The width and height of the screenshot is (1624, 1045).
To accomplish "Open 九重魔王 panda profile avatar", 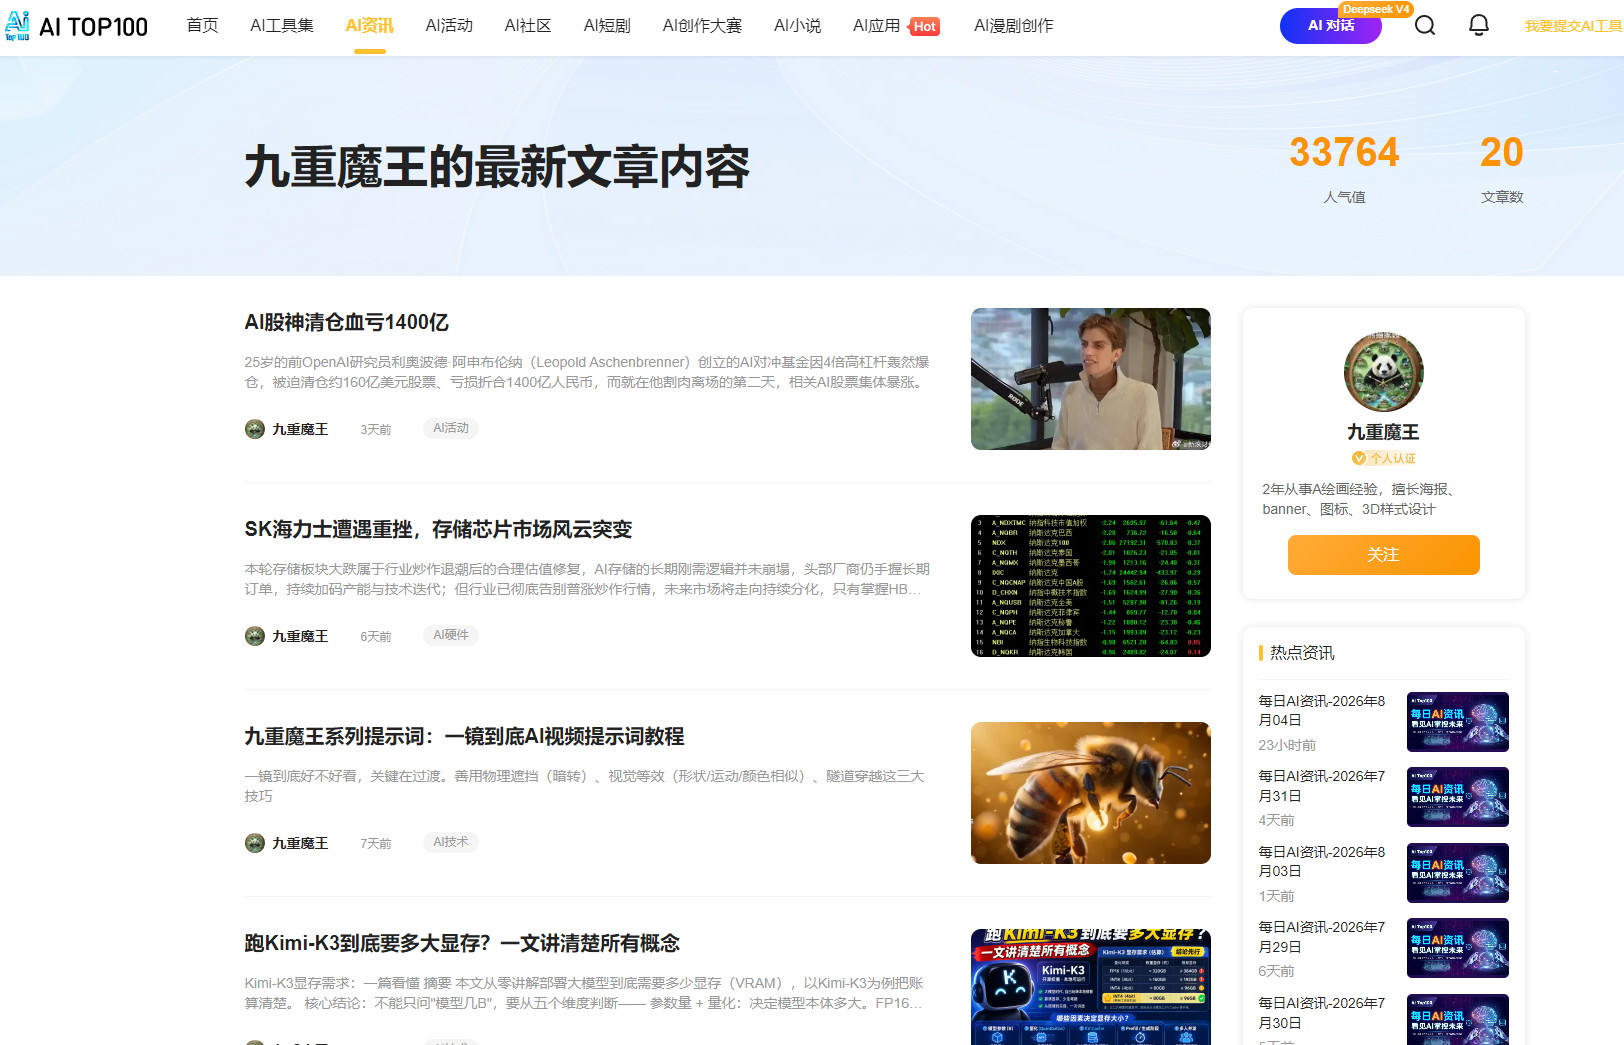I will coord(1384,372).
